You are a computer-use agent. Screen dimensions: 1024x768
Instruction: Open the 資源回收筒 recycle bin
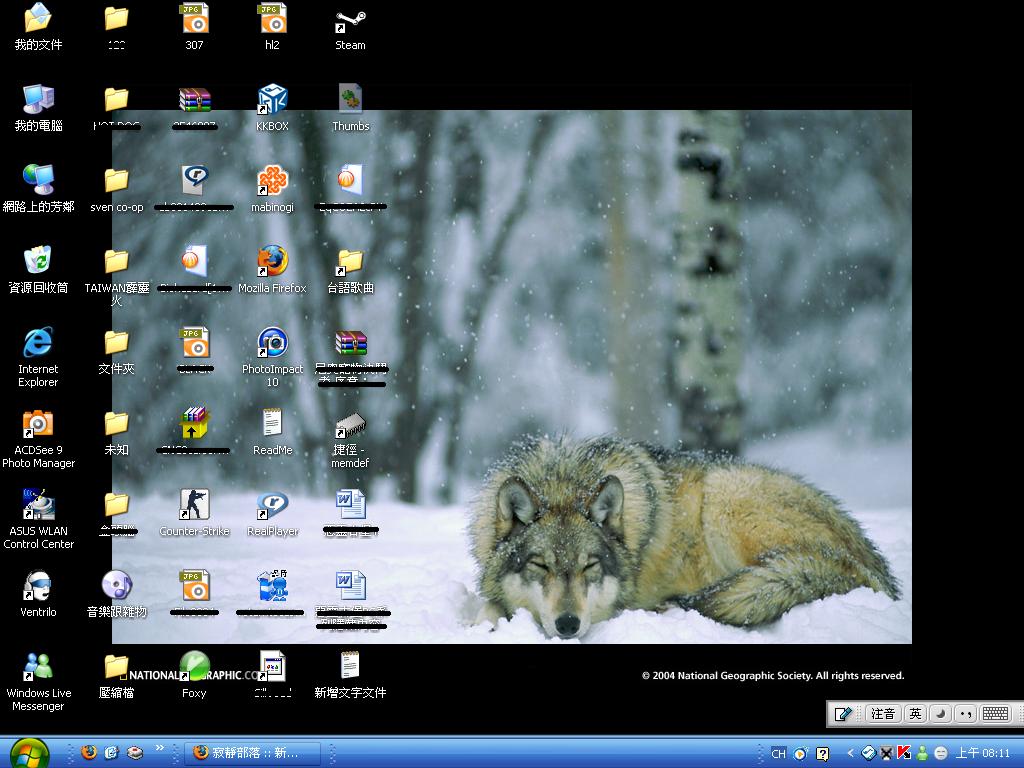pyautogui.click(x=38, y=270)
